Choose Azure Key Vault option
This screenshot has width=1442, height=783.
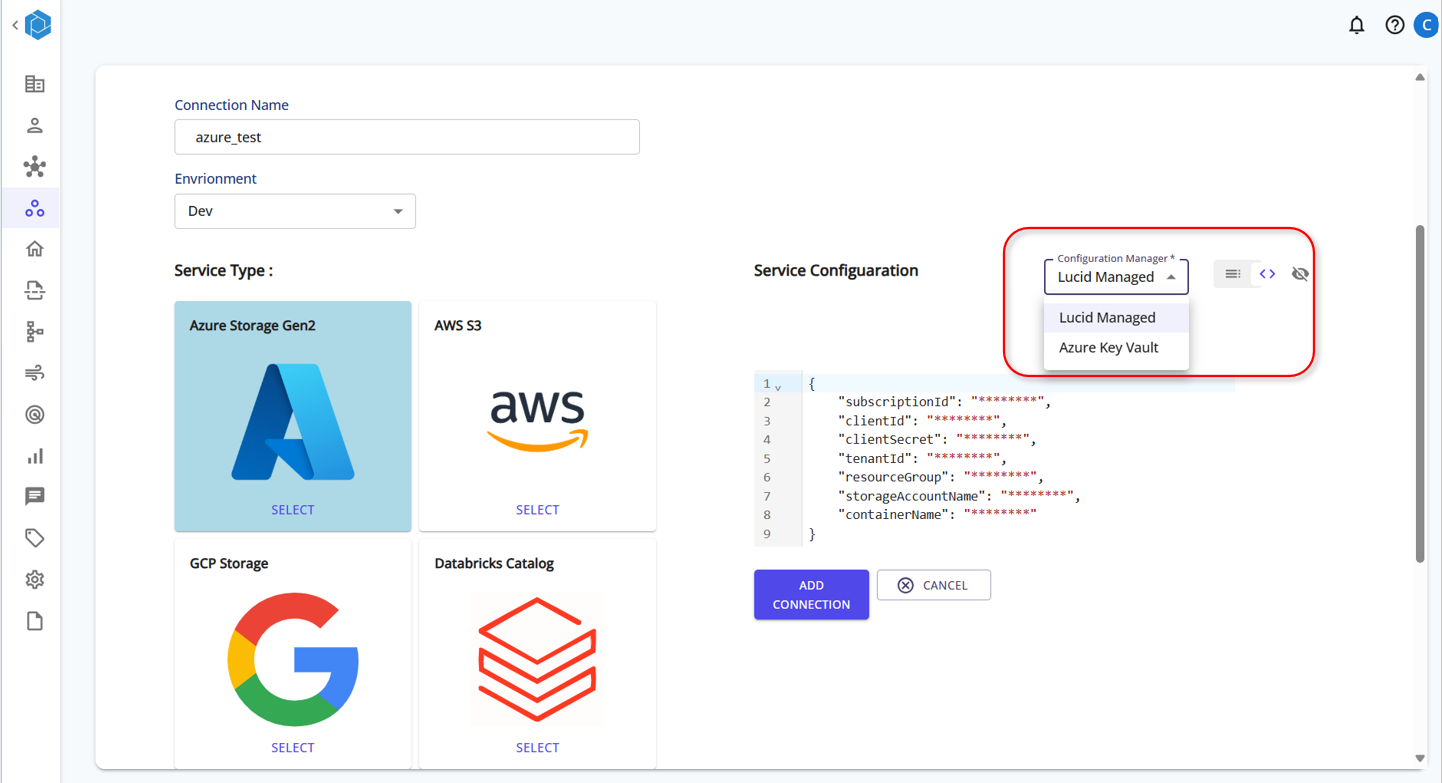point(1116,347)
